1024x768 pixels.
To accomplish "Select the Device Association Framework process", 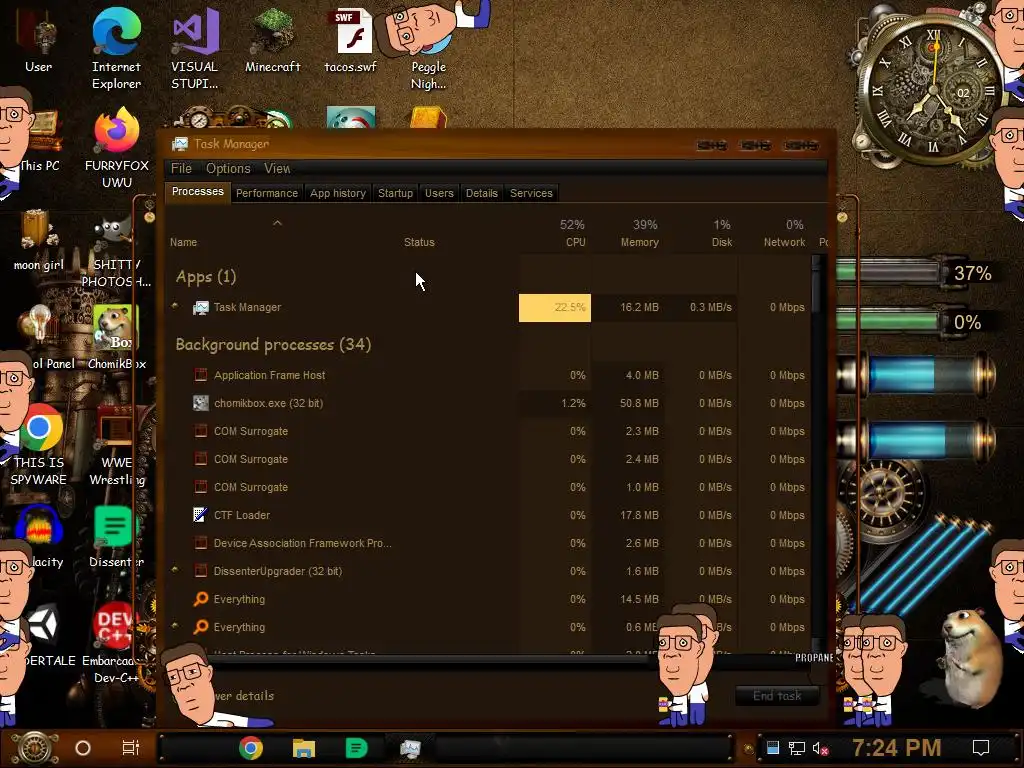I will coord(488,543).
